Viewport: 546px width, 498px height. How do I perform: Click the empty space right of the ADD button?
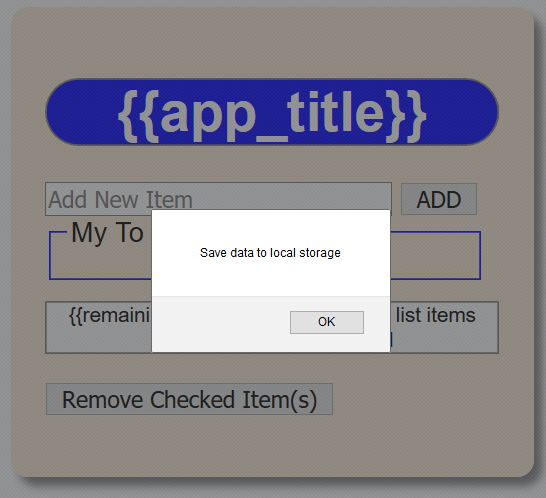tap(505, 199)
